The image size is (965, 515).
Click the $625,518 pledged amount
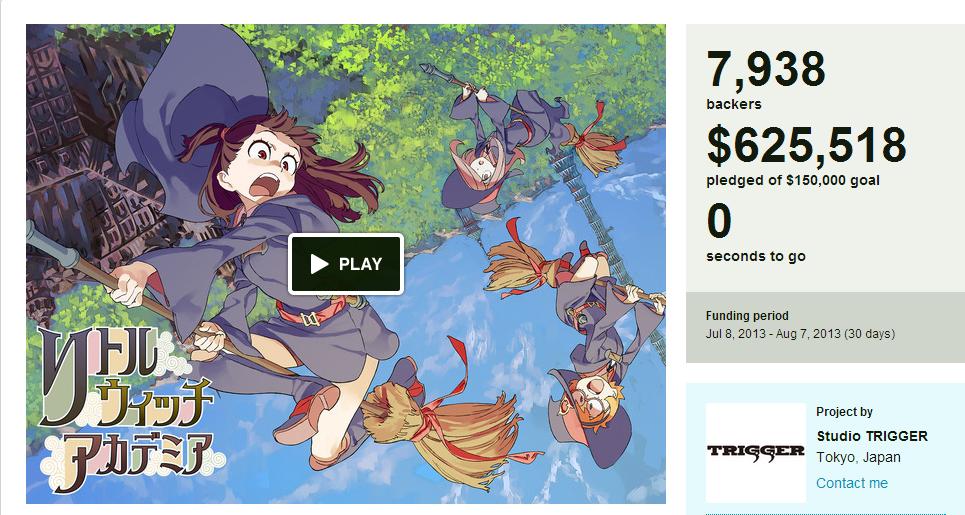(x=807, y=146)
